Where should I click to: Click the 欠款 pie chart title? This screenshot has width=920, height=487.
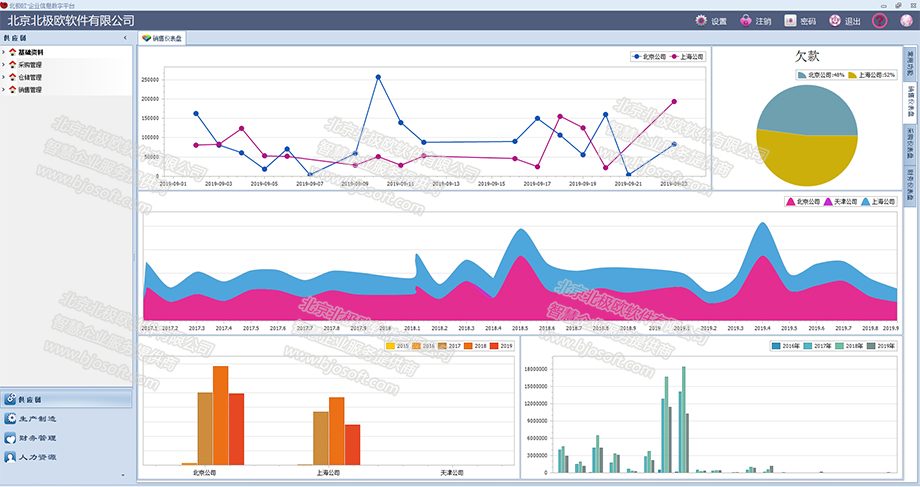(807, 56)
